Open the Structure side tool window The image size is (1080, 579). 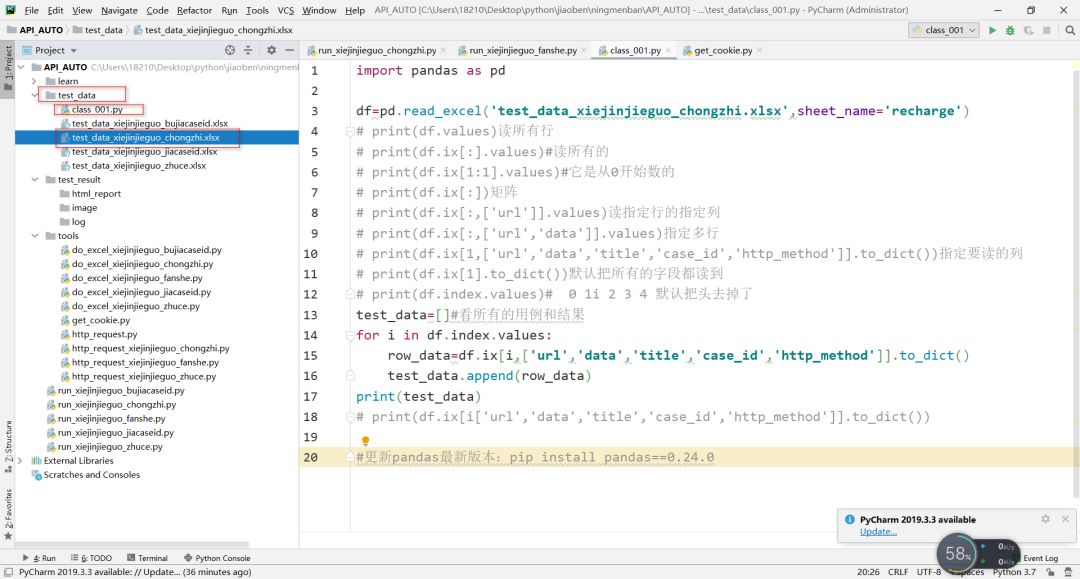point(8,445)
